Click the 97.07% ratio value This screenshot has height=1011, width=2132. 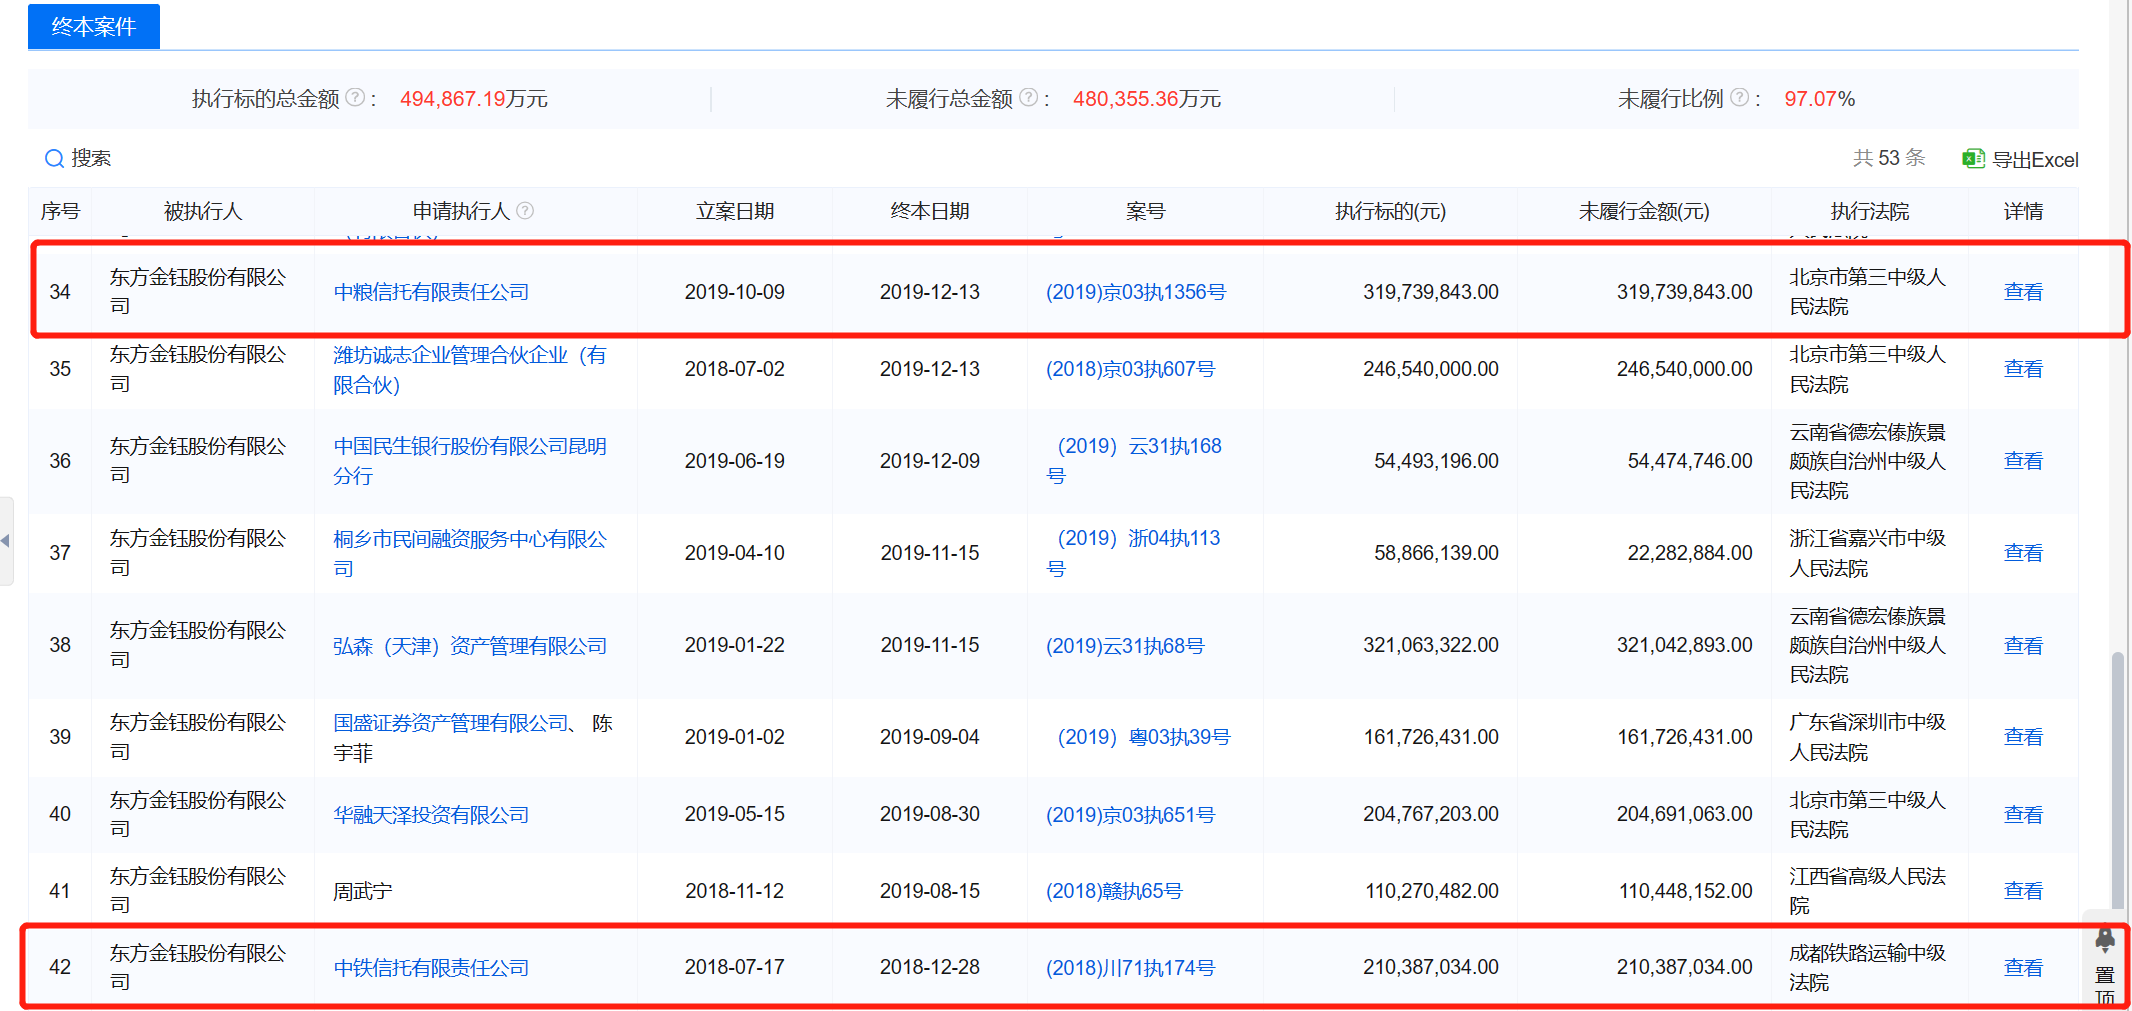[x=1820, y=99]
